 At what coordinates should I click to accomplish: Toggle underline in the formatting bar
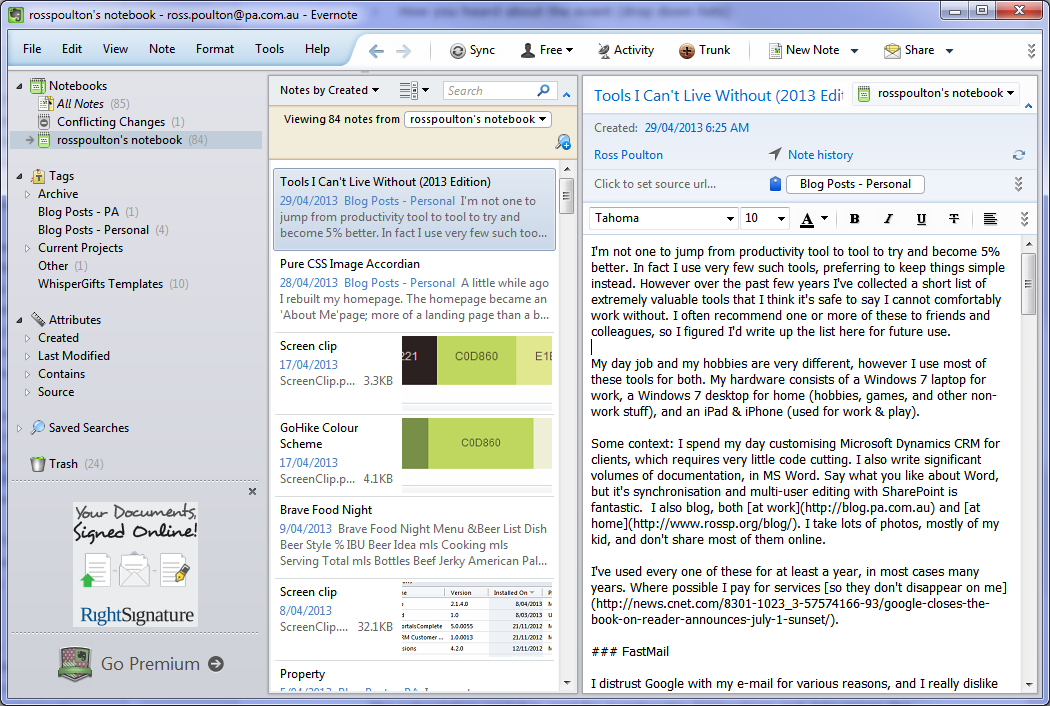click(x=921, y=218)
